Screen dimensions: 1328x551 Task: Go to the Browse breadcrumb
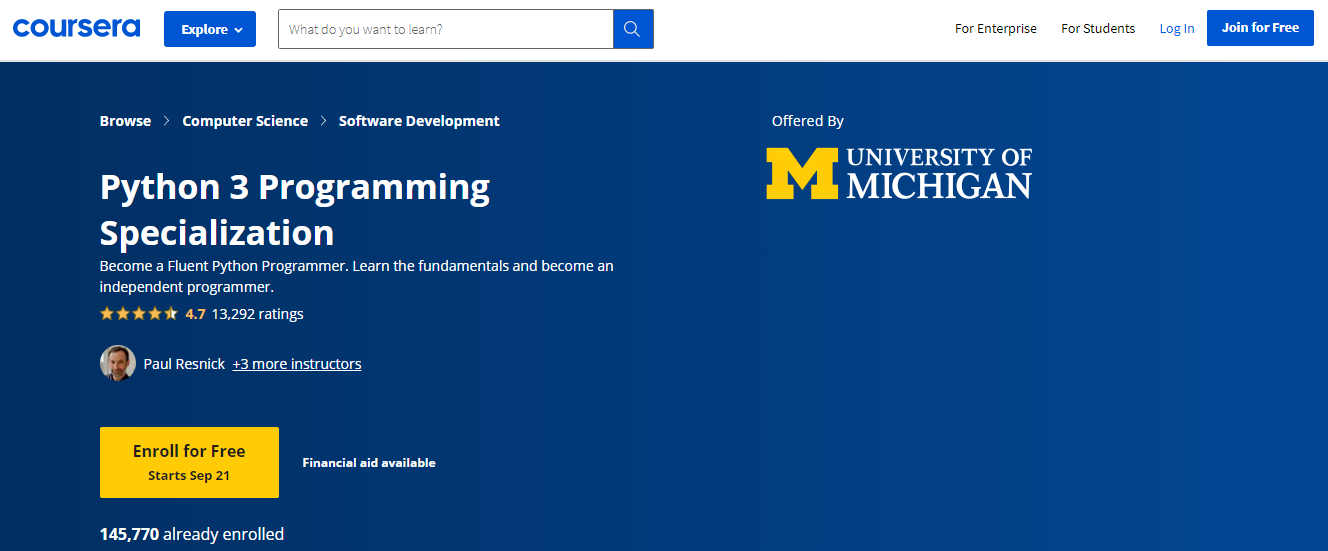125,121
